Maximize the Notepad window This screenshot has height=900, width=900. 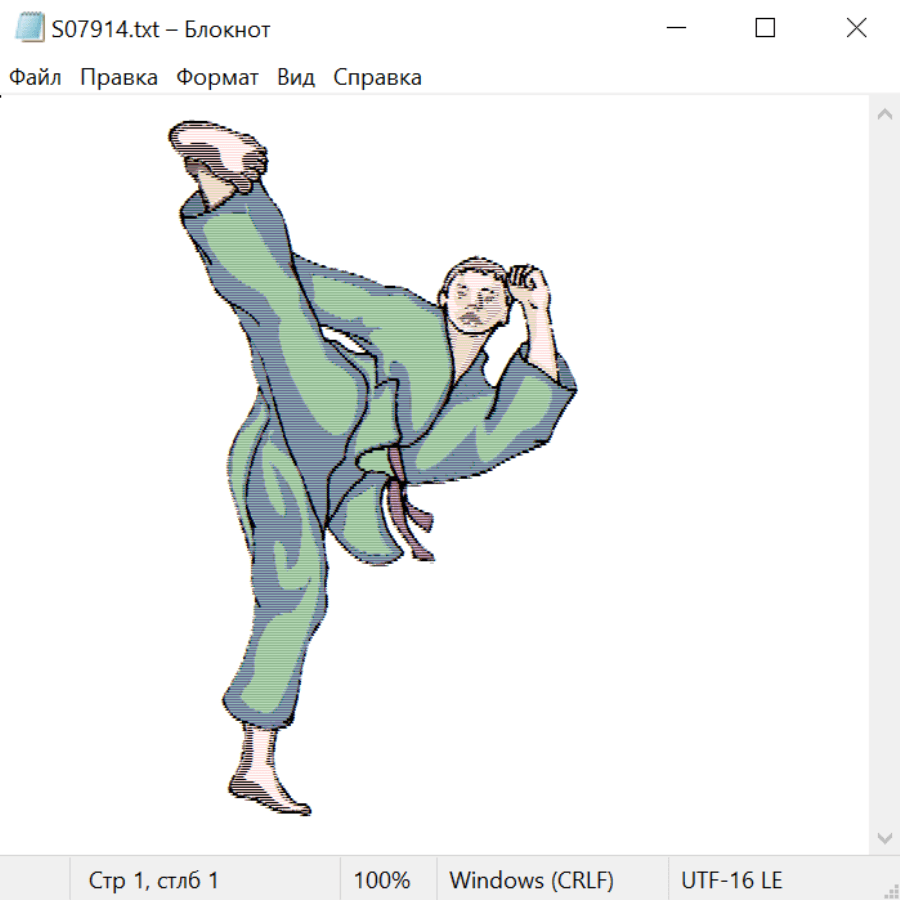765,29
